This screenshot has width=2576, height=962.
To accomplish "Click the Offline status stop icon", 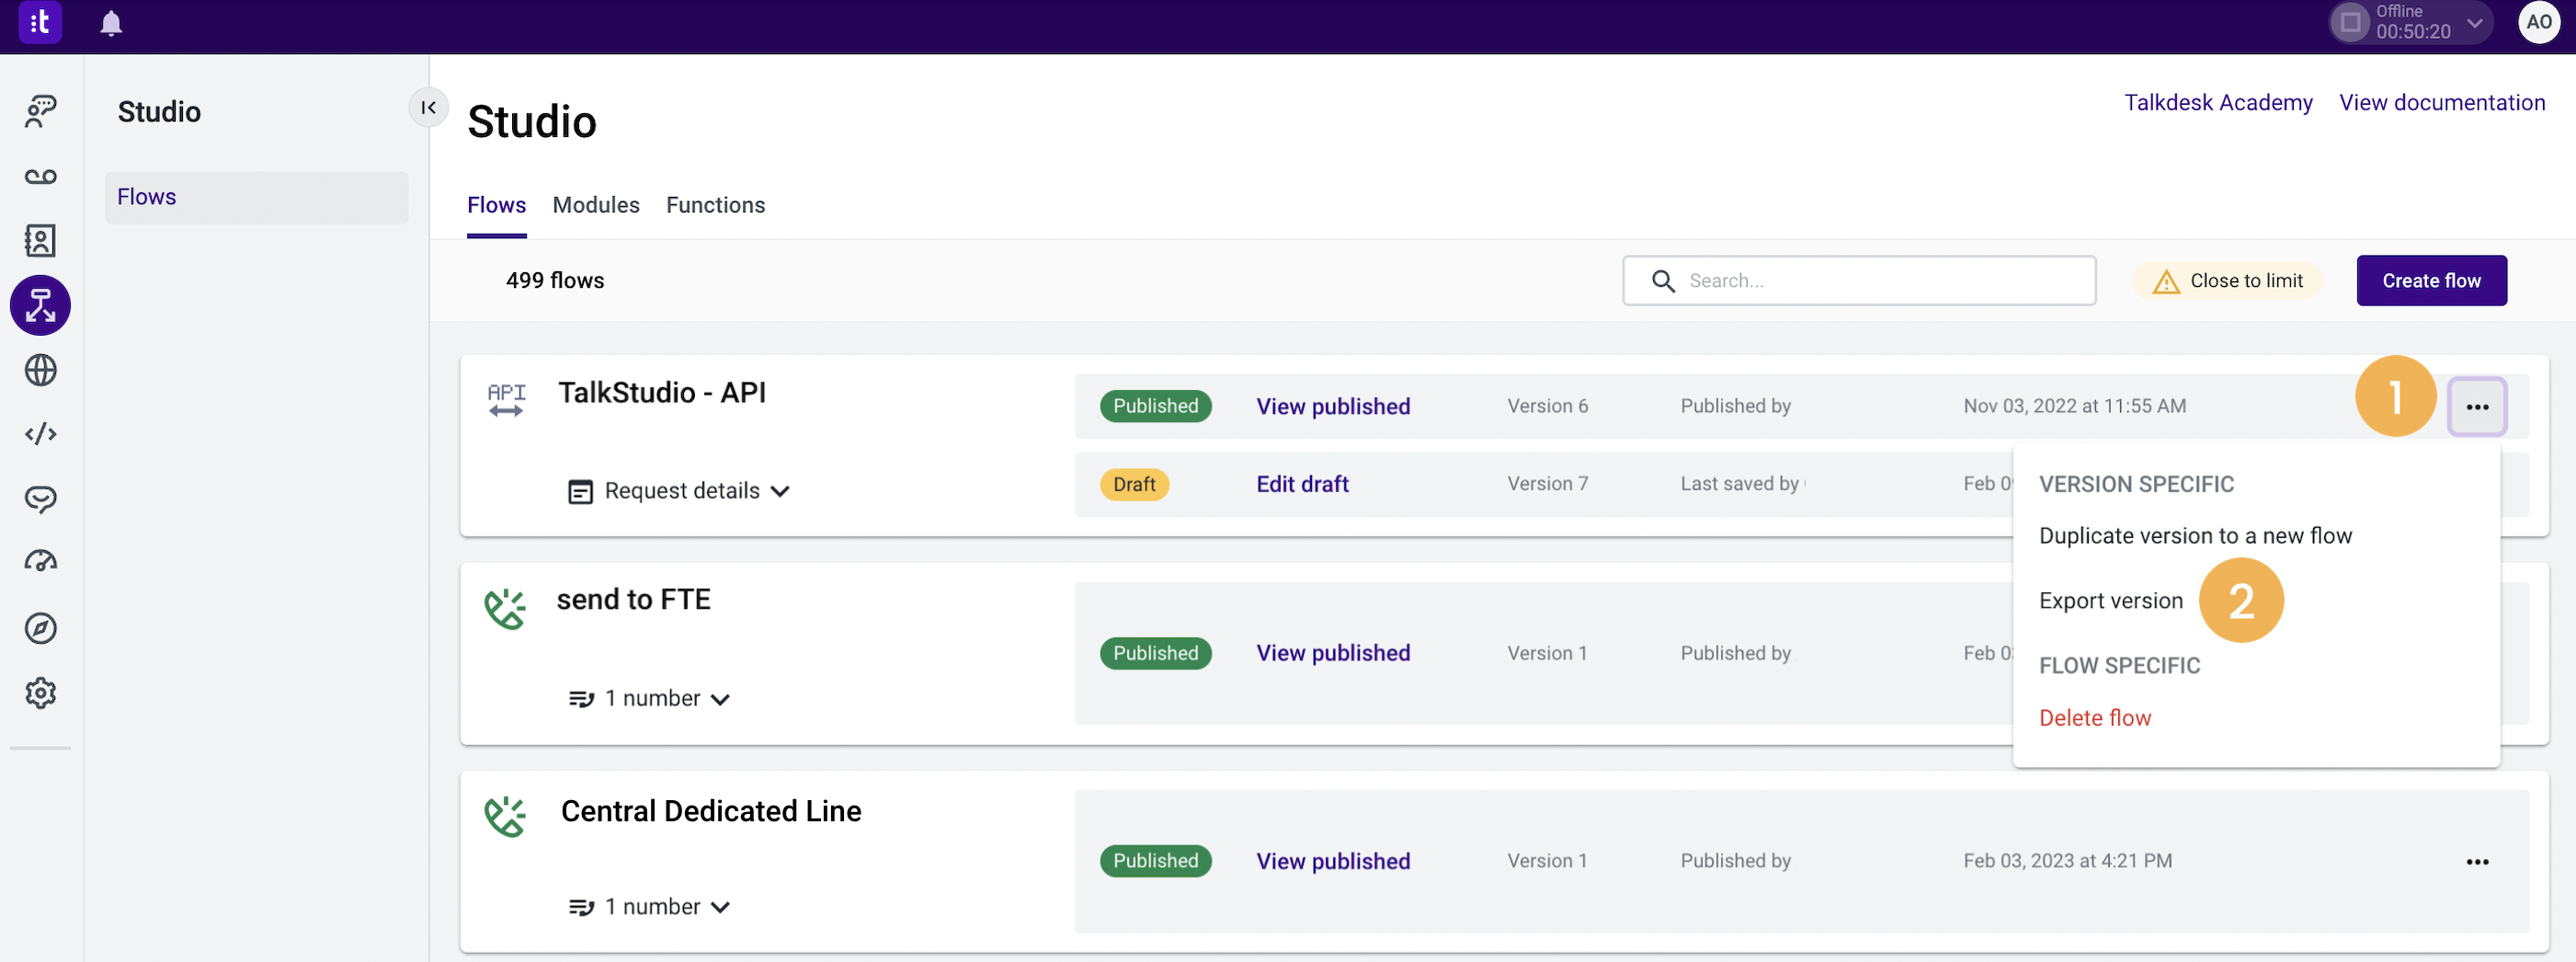I will [x=2350, y=22].
